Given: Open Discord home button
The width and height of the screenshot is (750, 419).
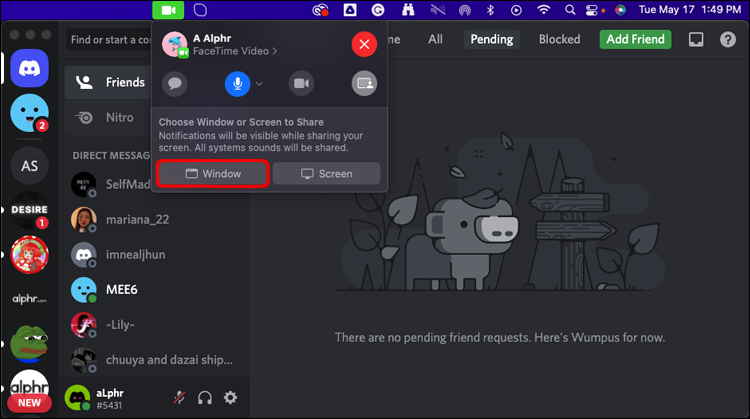Looking at the screenshot, I should click(30, 68).
